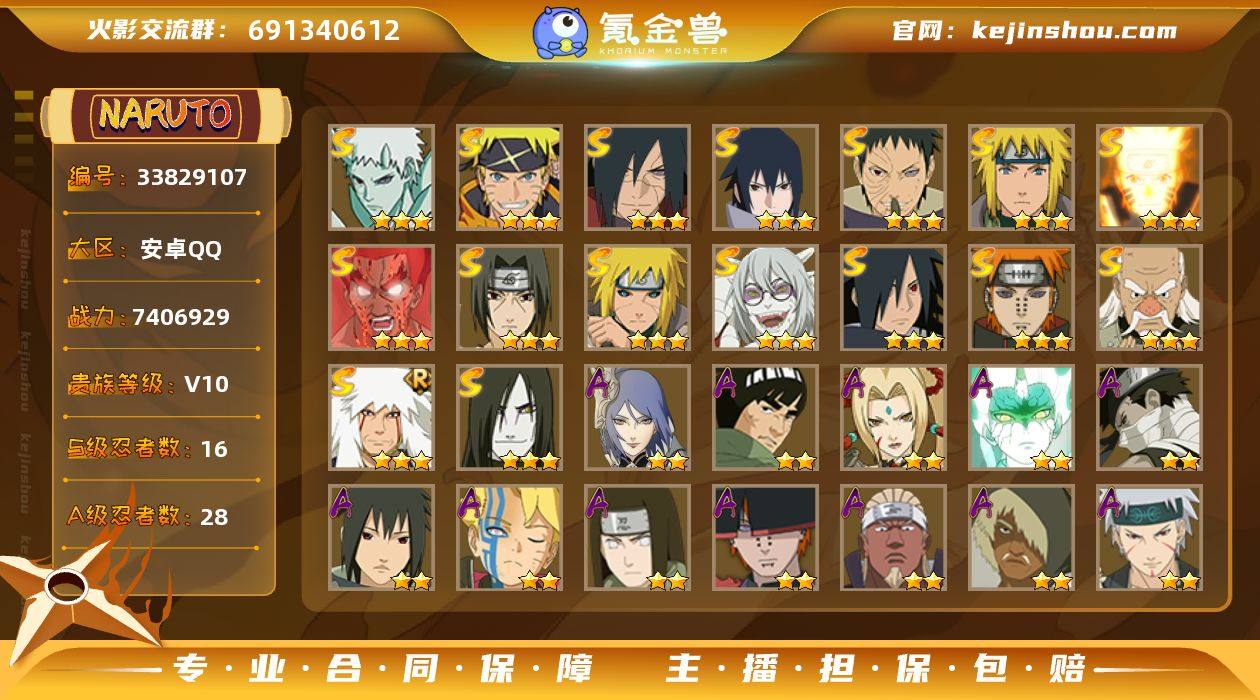Click the QQ group number 691340612
Image resolution: width=1260 pixels, height=700 pixels.
[x=324, y=30]
